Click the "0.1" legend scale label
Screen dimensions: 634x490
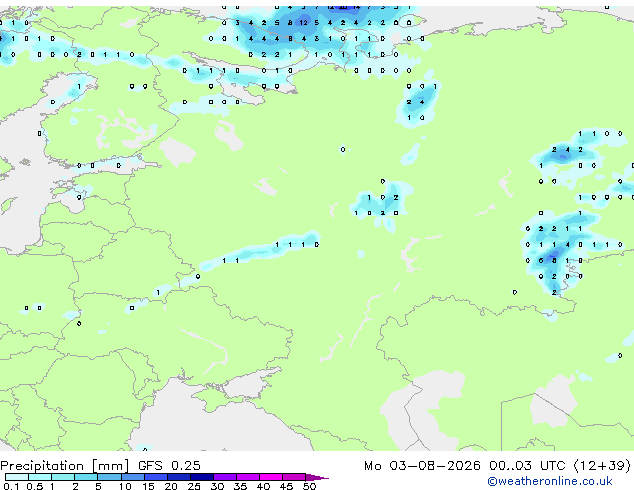pos(11,486)
